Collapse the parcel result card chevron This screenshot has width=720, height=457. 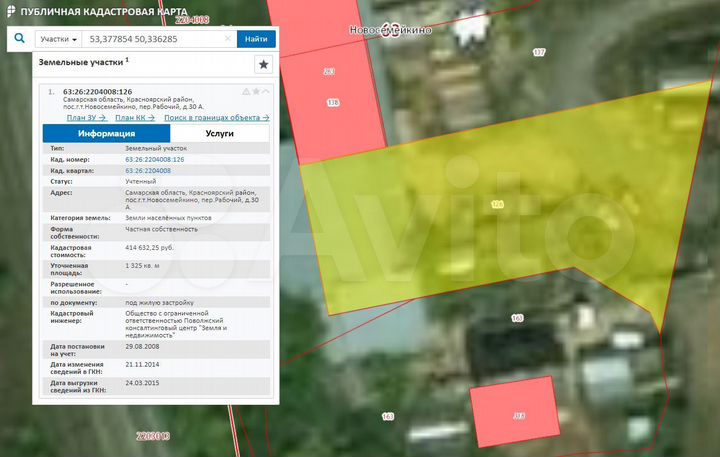coord(266,92)
